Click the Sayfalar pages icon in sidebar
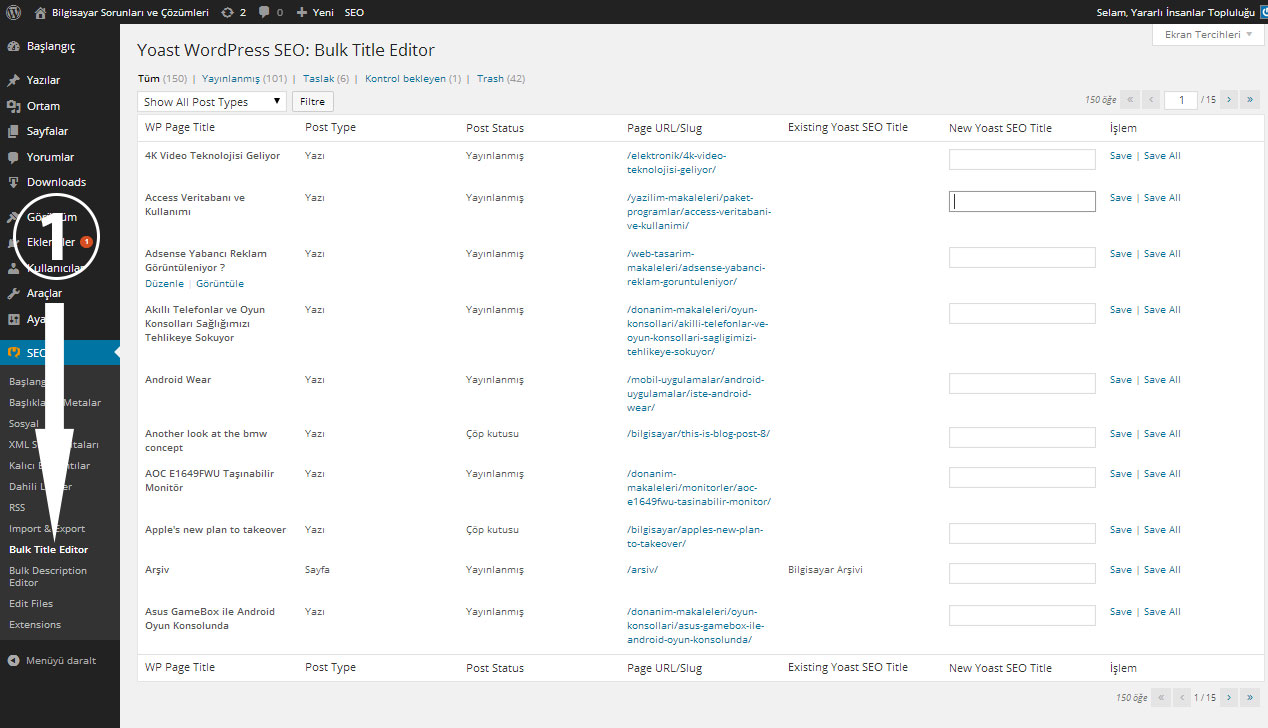The height and width of the screenshot is (728, 1268). [x=13, y=131]
